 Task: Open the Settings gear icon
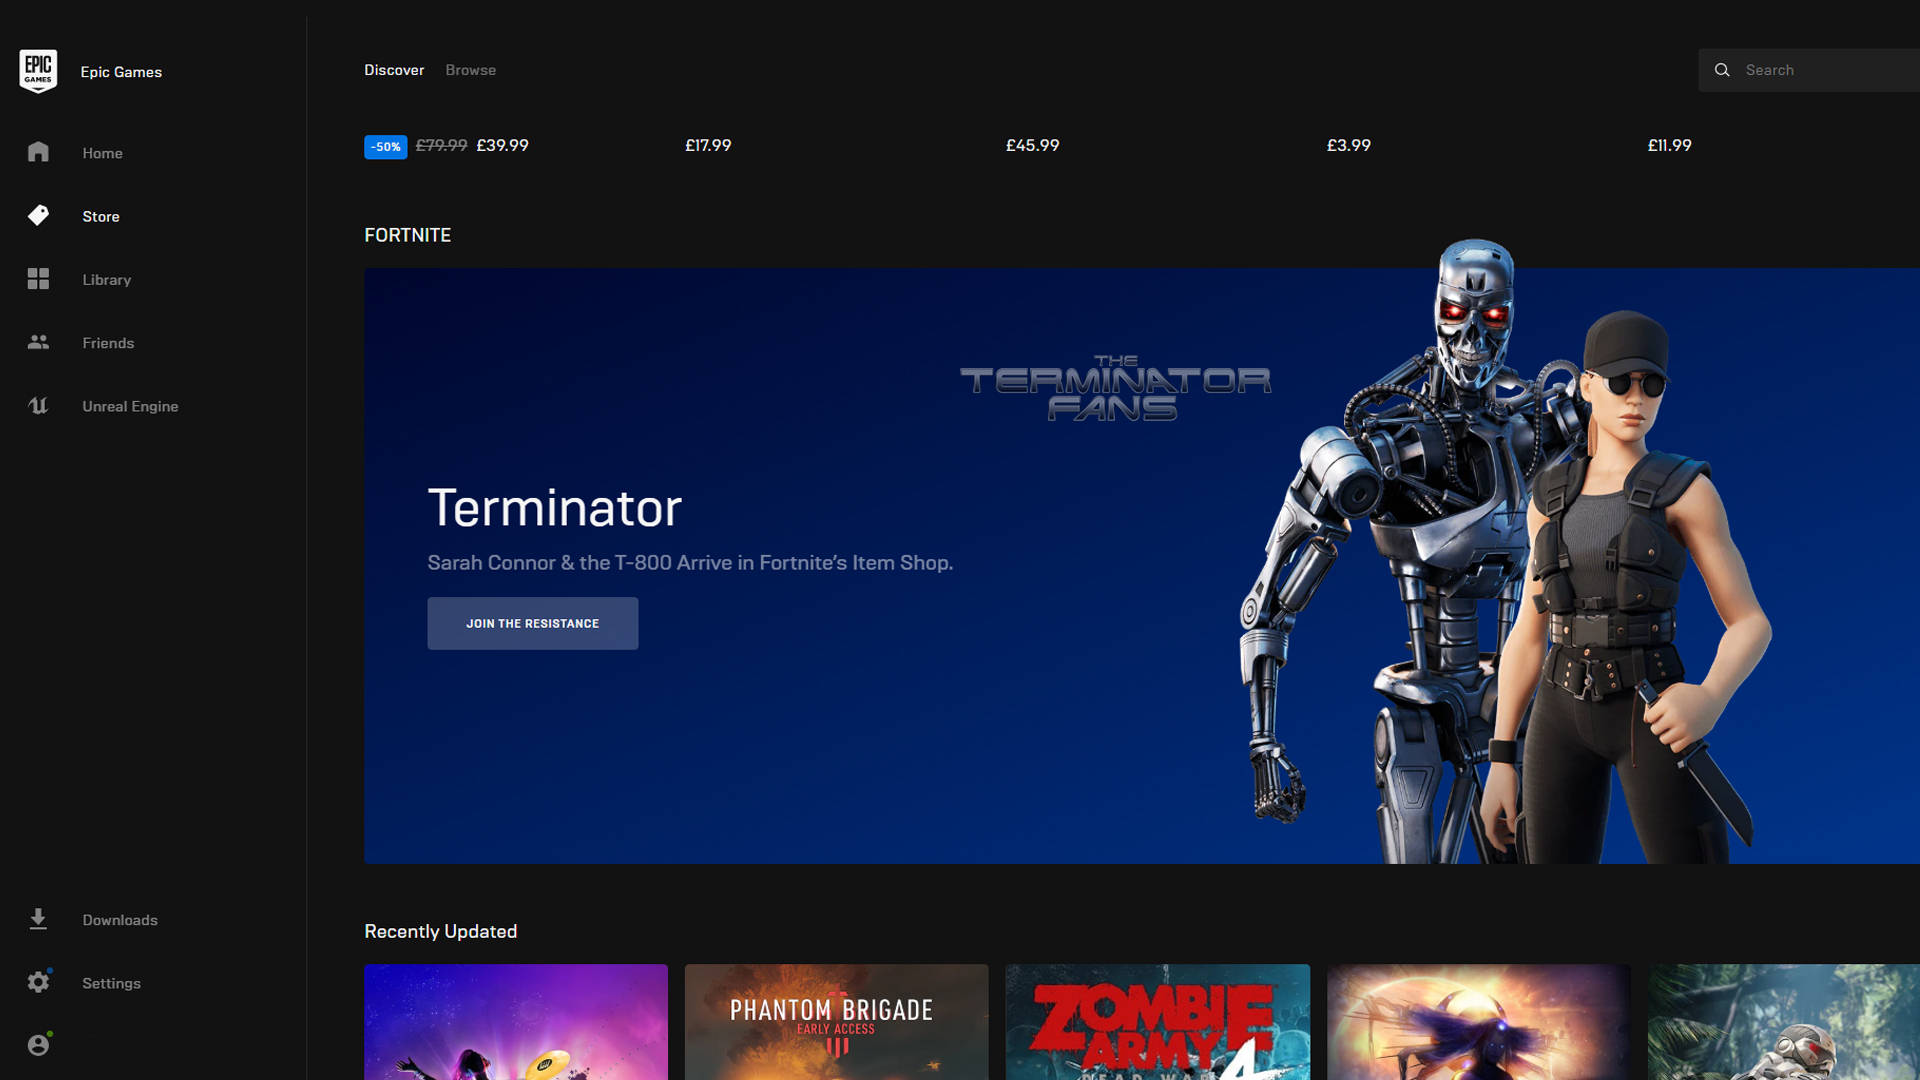pyautogui.click(x=38, y=982)
